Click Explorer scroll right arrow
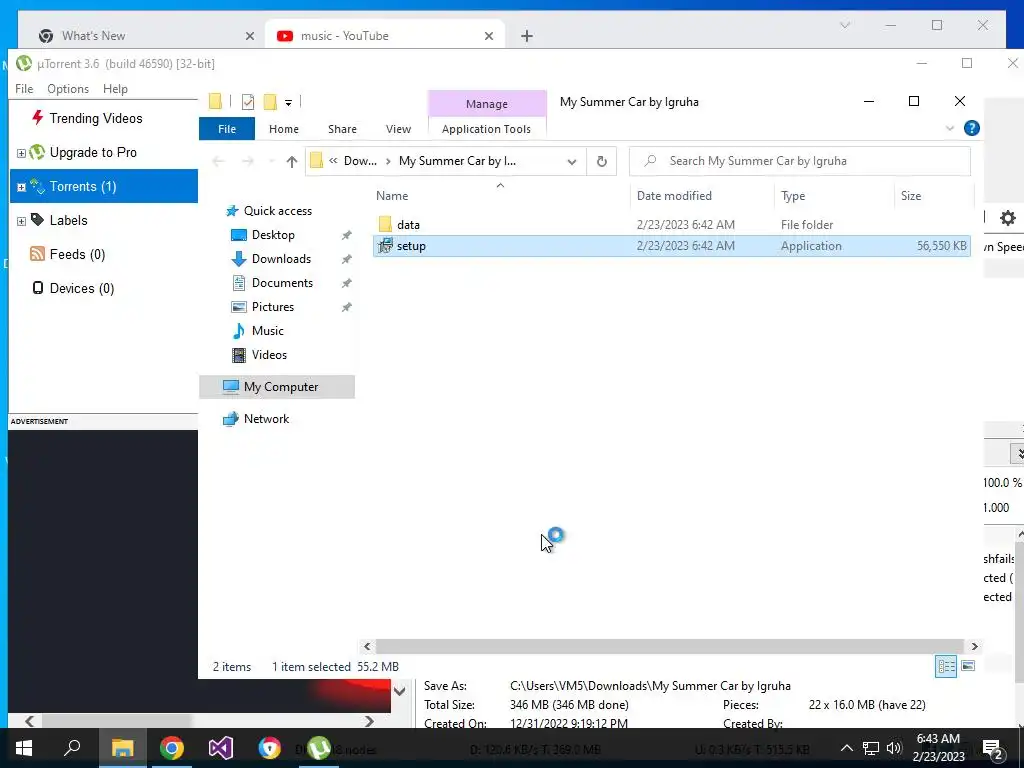Screen dimensions: 1024x768 tap(974, 646)
